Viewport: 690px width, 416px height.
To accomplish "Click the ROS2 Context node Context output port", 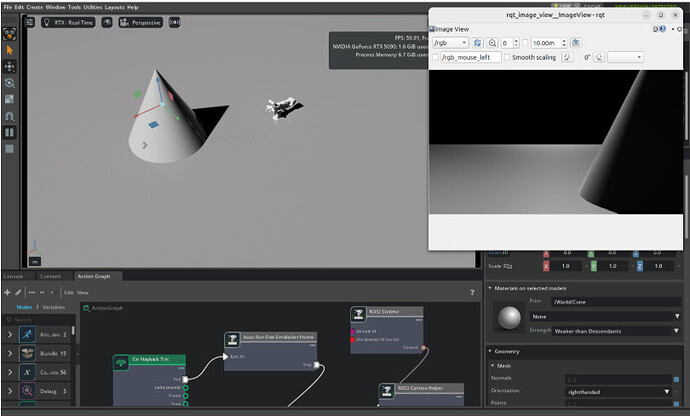I will [x=423, y=348].
